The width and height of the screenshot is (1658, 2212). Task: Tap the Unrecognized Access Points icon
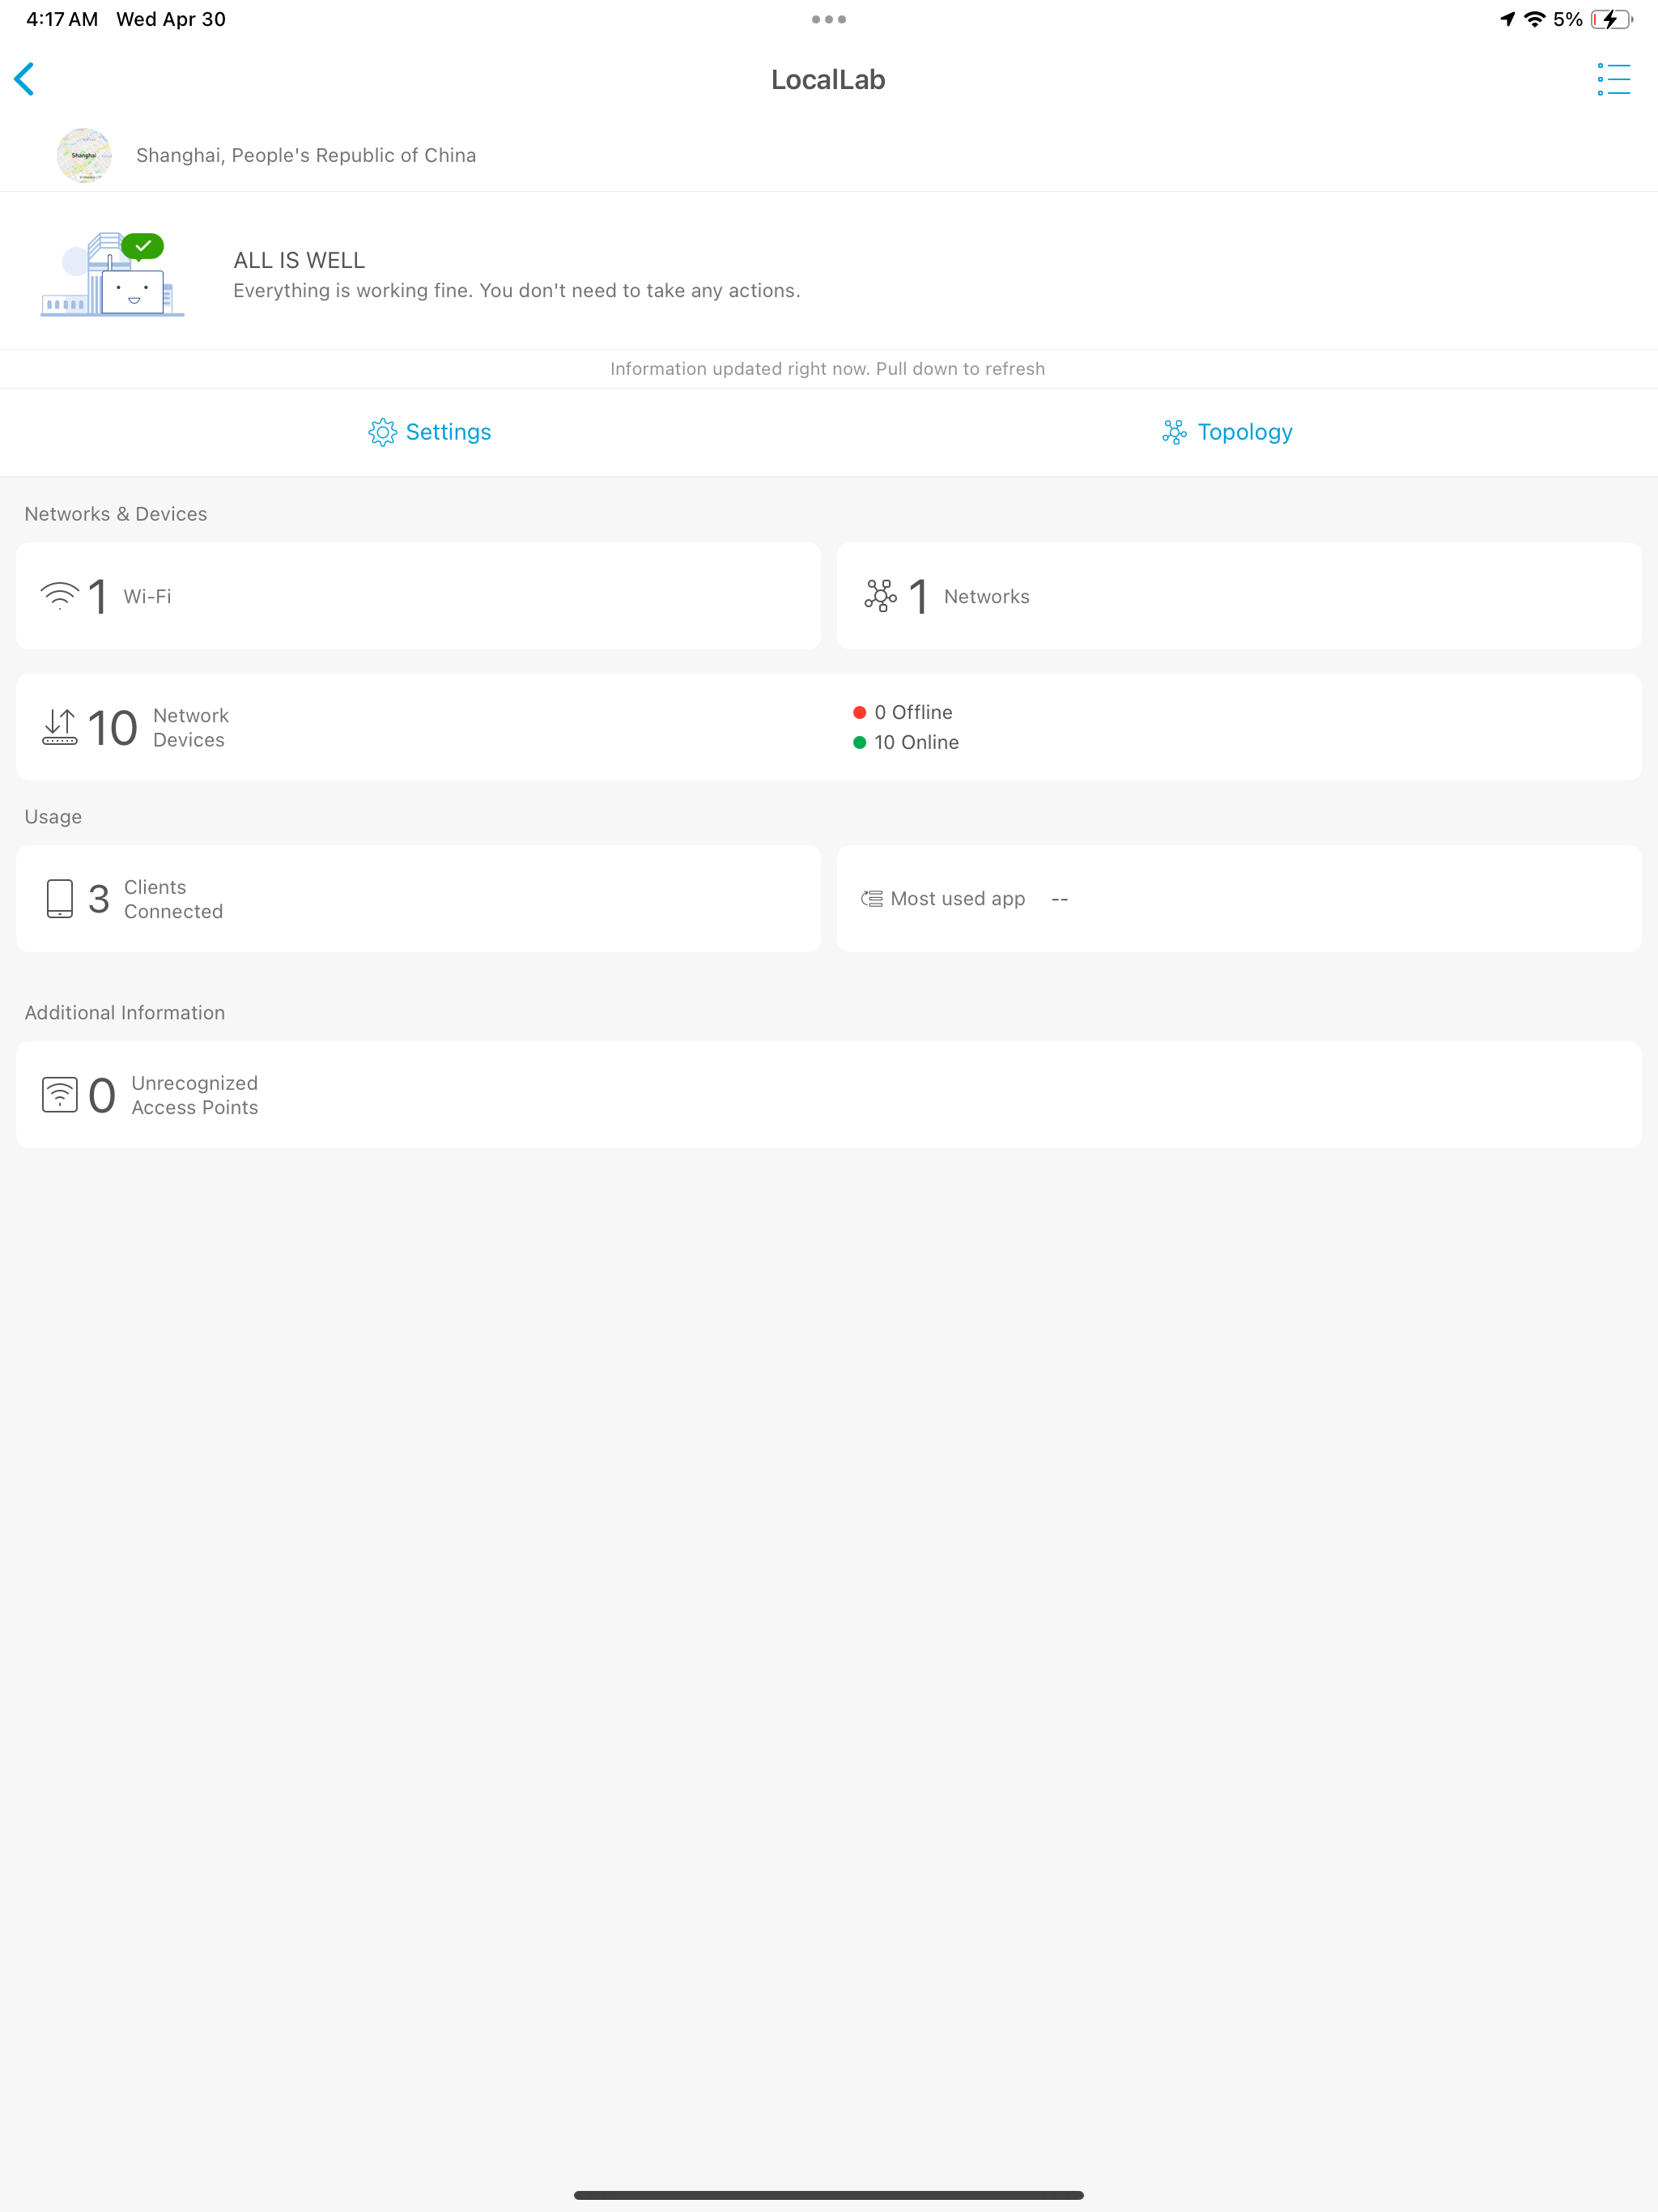point(59,1095)
